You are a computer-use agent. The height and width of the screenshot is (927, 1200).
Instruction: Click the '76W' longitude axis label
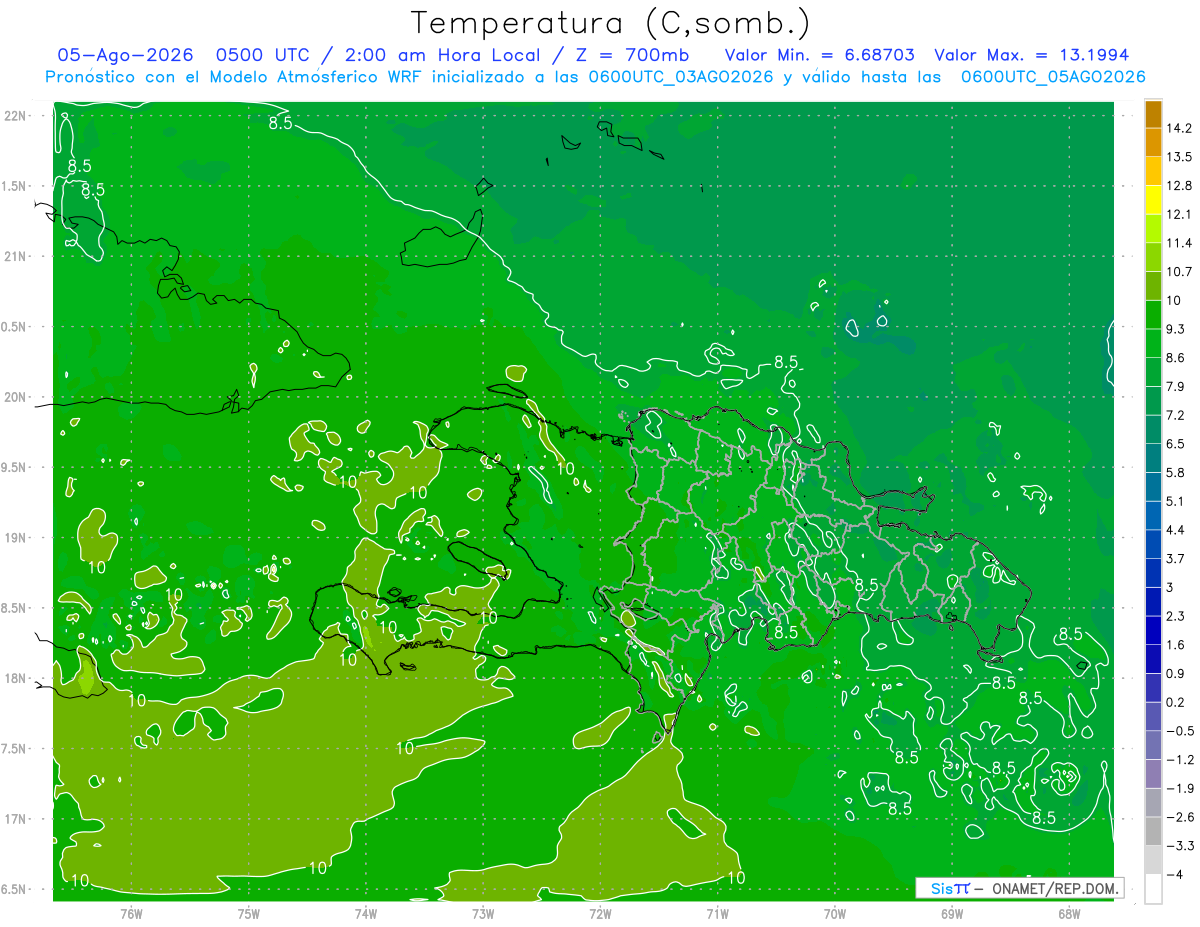[x=131, y=913]
